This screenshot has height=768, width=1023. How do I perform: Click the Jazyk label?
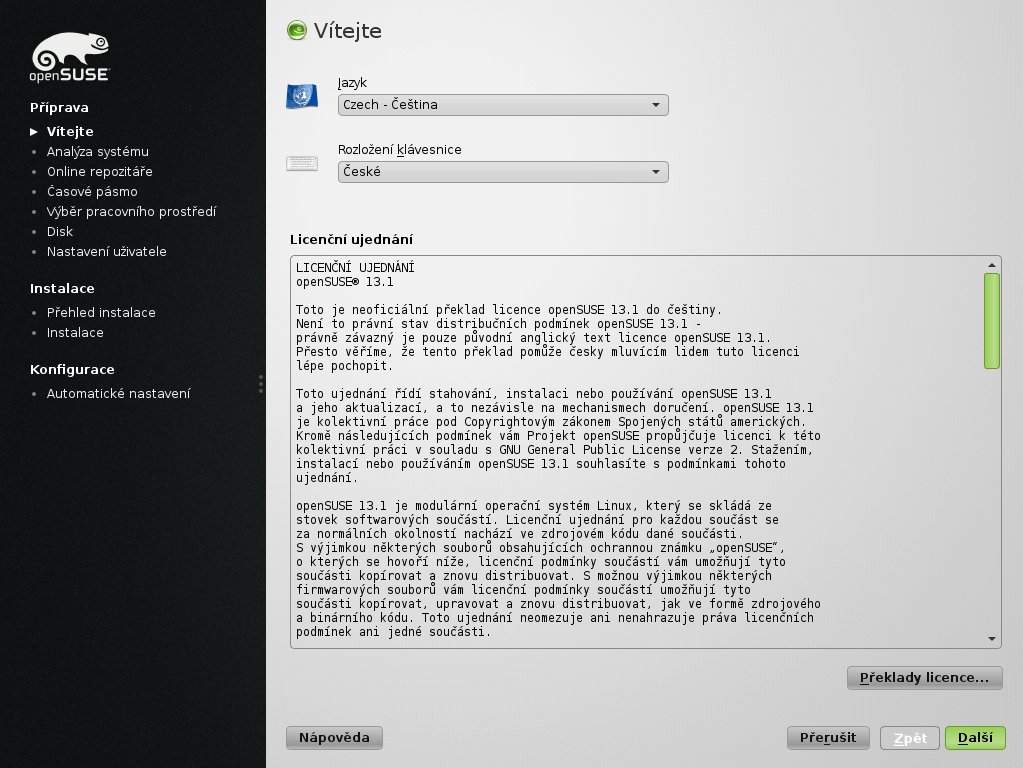(x=352, y=83)
